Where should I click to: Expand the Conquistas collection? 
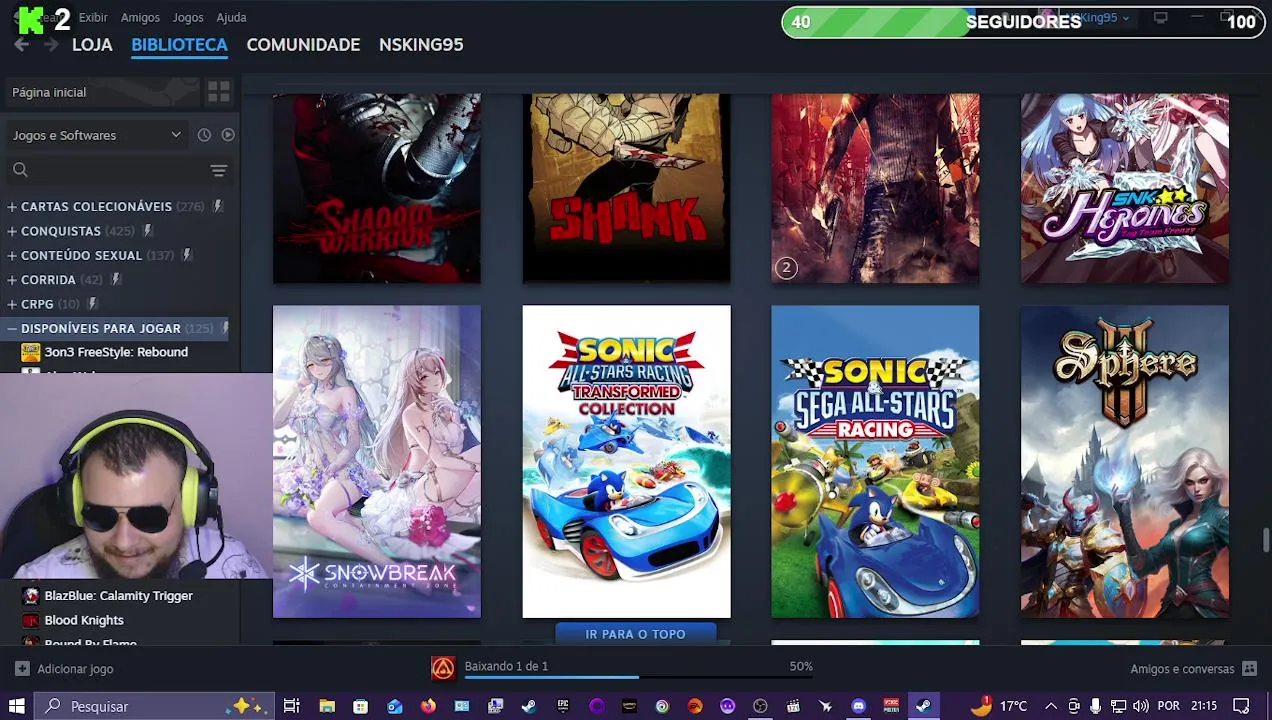pos(12,231)
